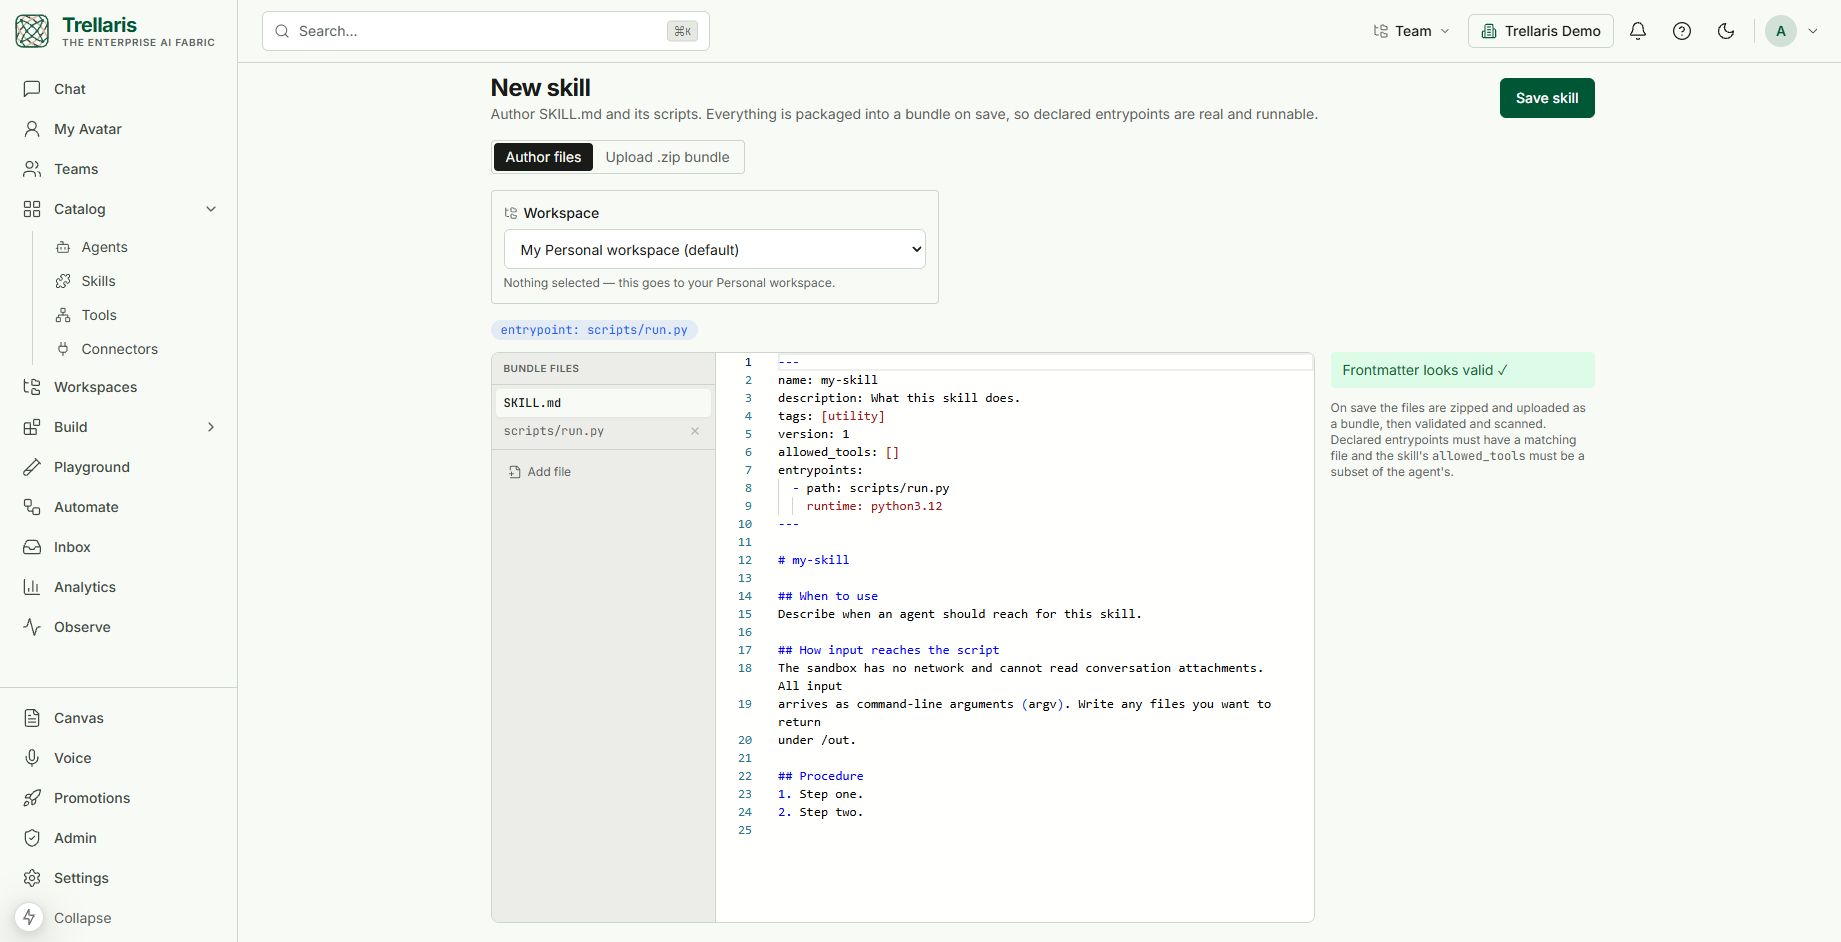Open the Workspace selection dropdown

pyautogui.click(x=714, y=249)
